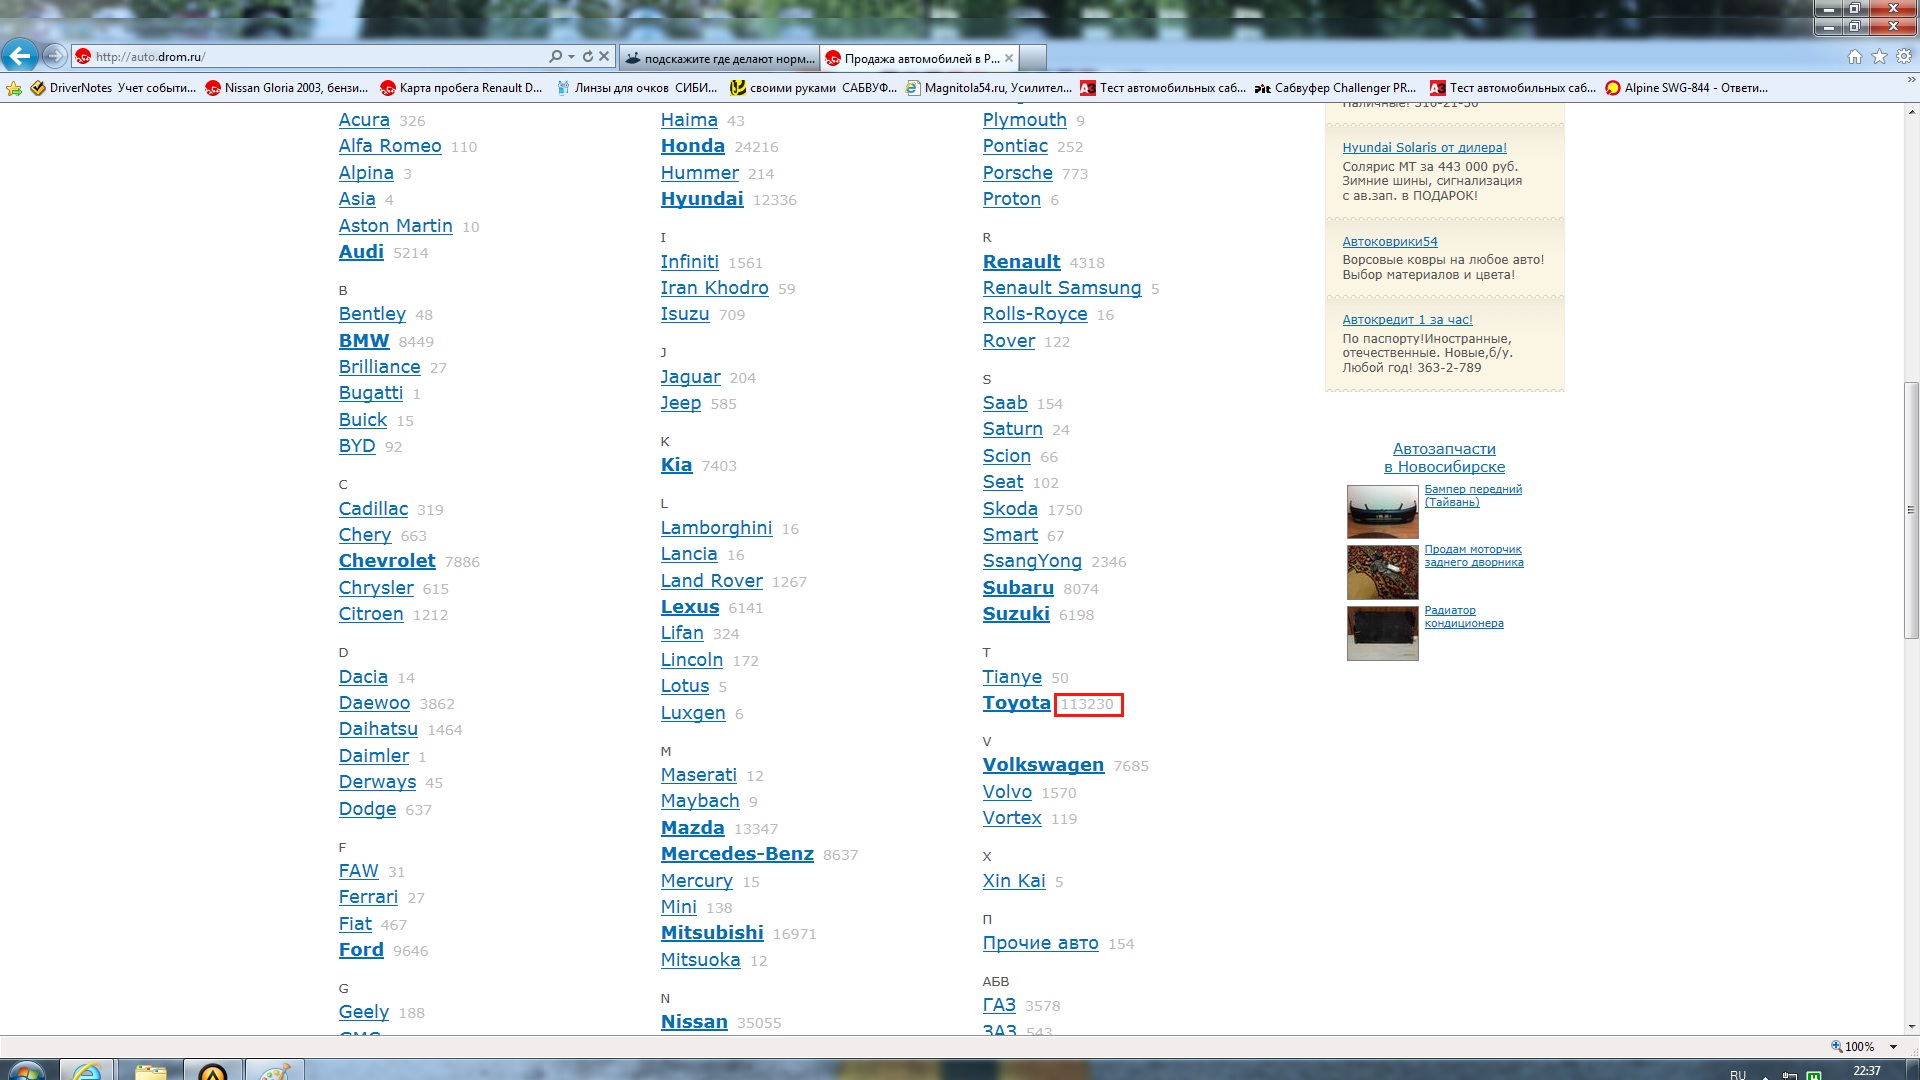
Task: Refresh the page with the reload icon
Action: [x=588, y=57]
